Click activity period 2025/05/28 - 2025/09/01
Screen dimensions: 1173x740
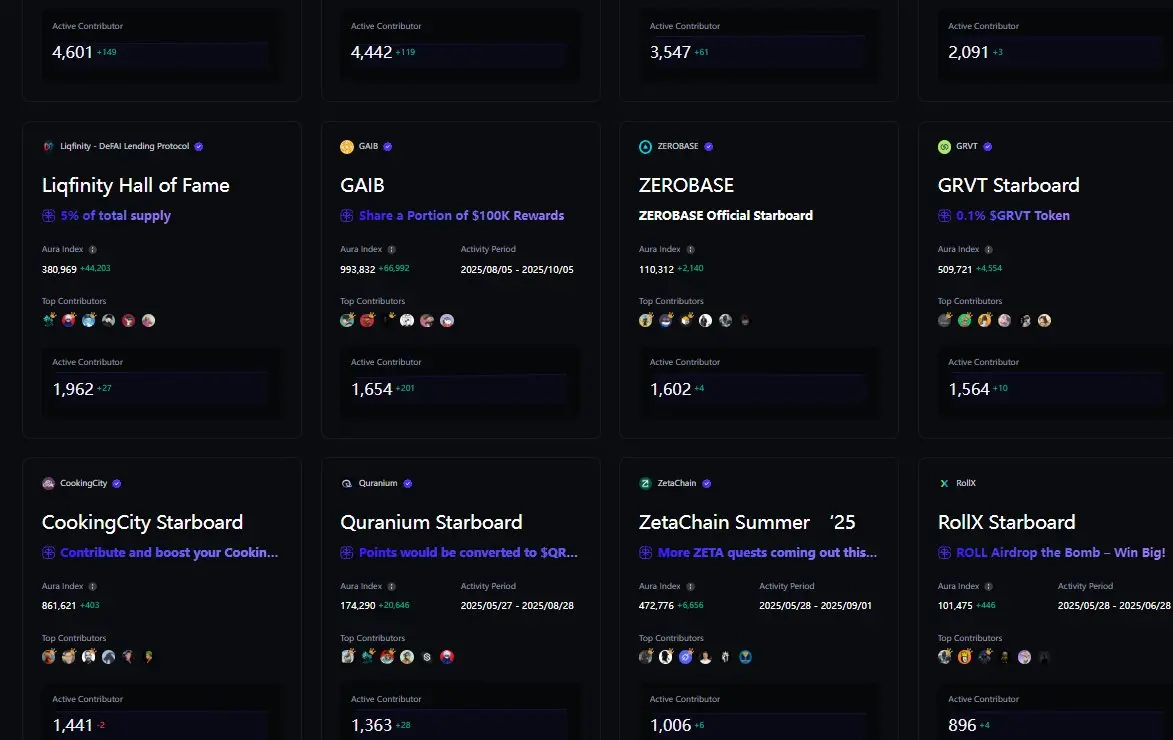click(x=815, y=606)
